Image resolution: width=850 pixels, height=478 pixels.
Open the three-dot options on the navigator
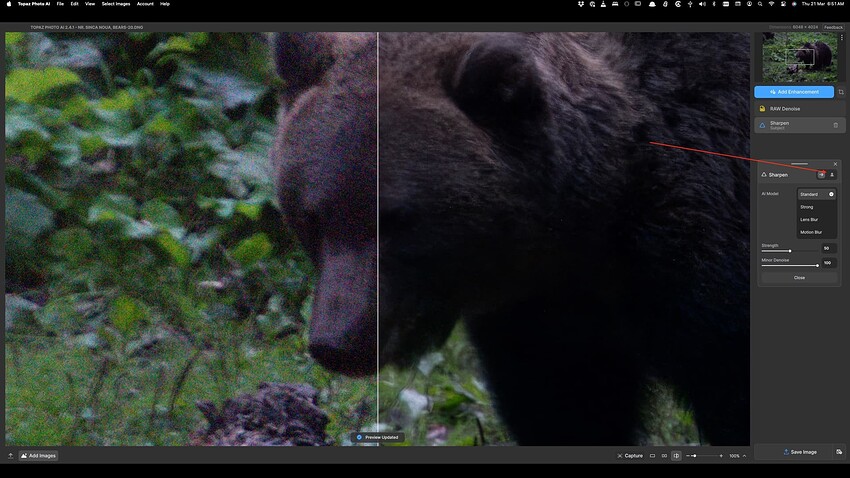pos(841,37)
